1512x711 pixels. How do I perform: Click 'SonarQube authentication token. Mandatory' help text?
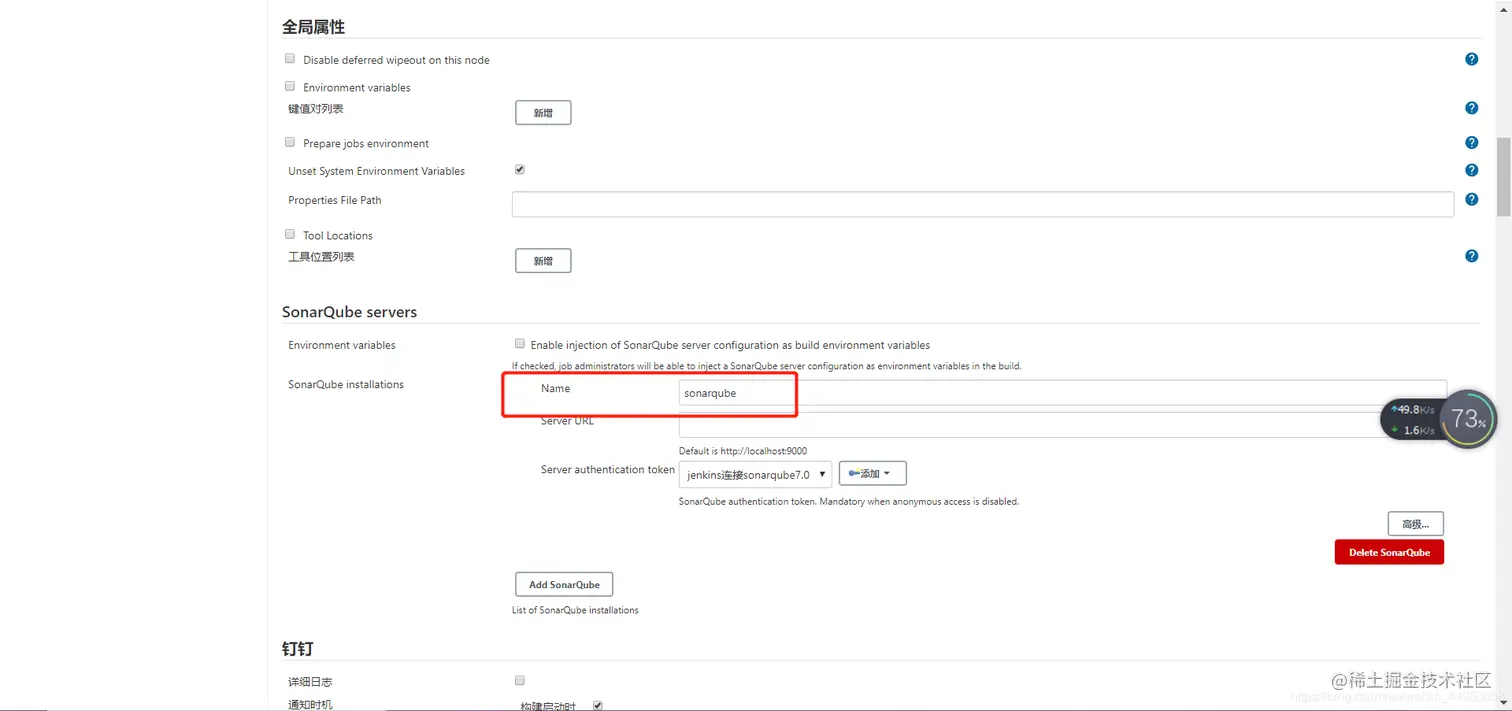[849, 501]
